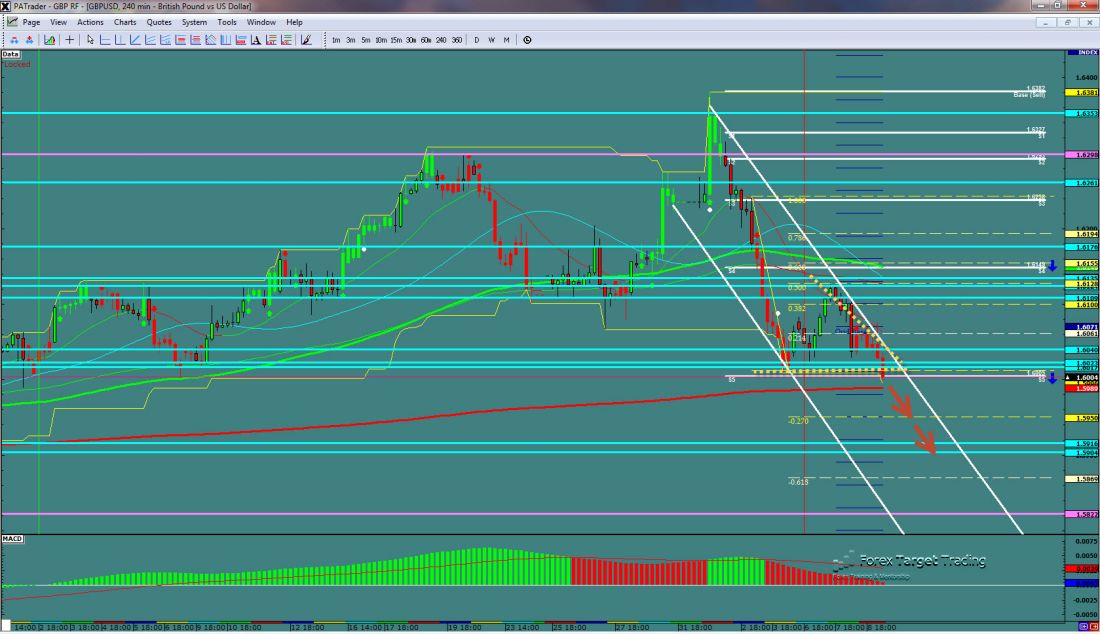1100x634 pixels.
Task: Select the arrow pointer tool
Action: [x=90, y=40]
